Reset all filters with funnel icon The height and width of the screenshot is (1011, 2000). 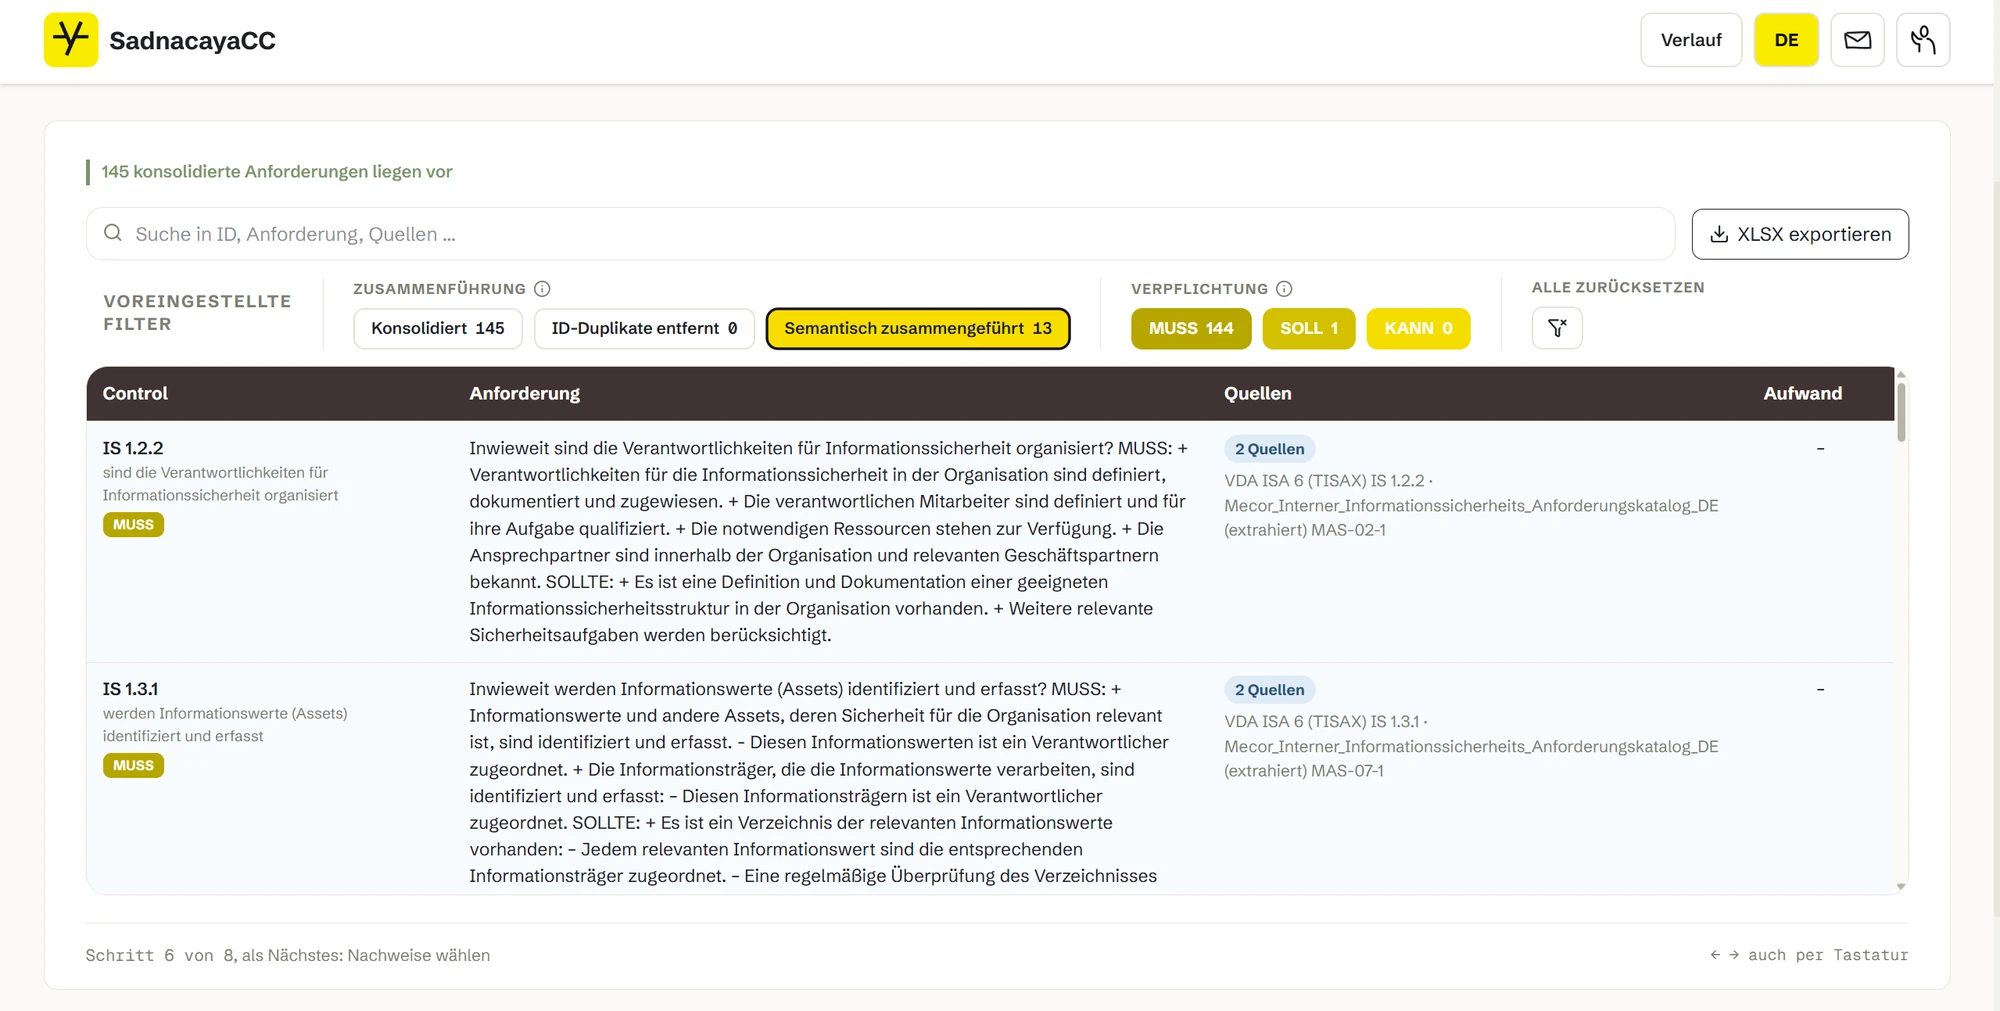[1557, 328]
